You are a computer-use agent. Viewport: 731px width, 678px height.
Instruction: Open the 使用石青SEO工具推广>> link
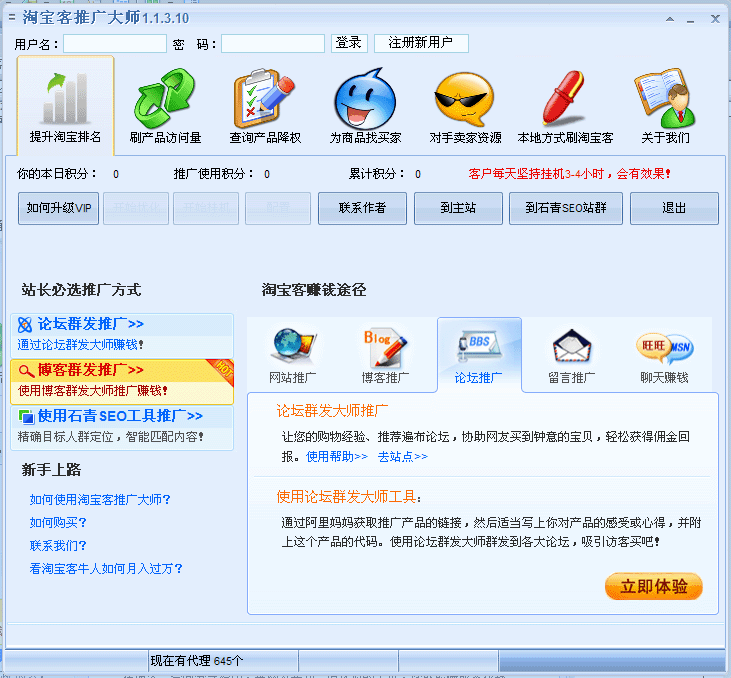pos(120,416)
